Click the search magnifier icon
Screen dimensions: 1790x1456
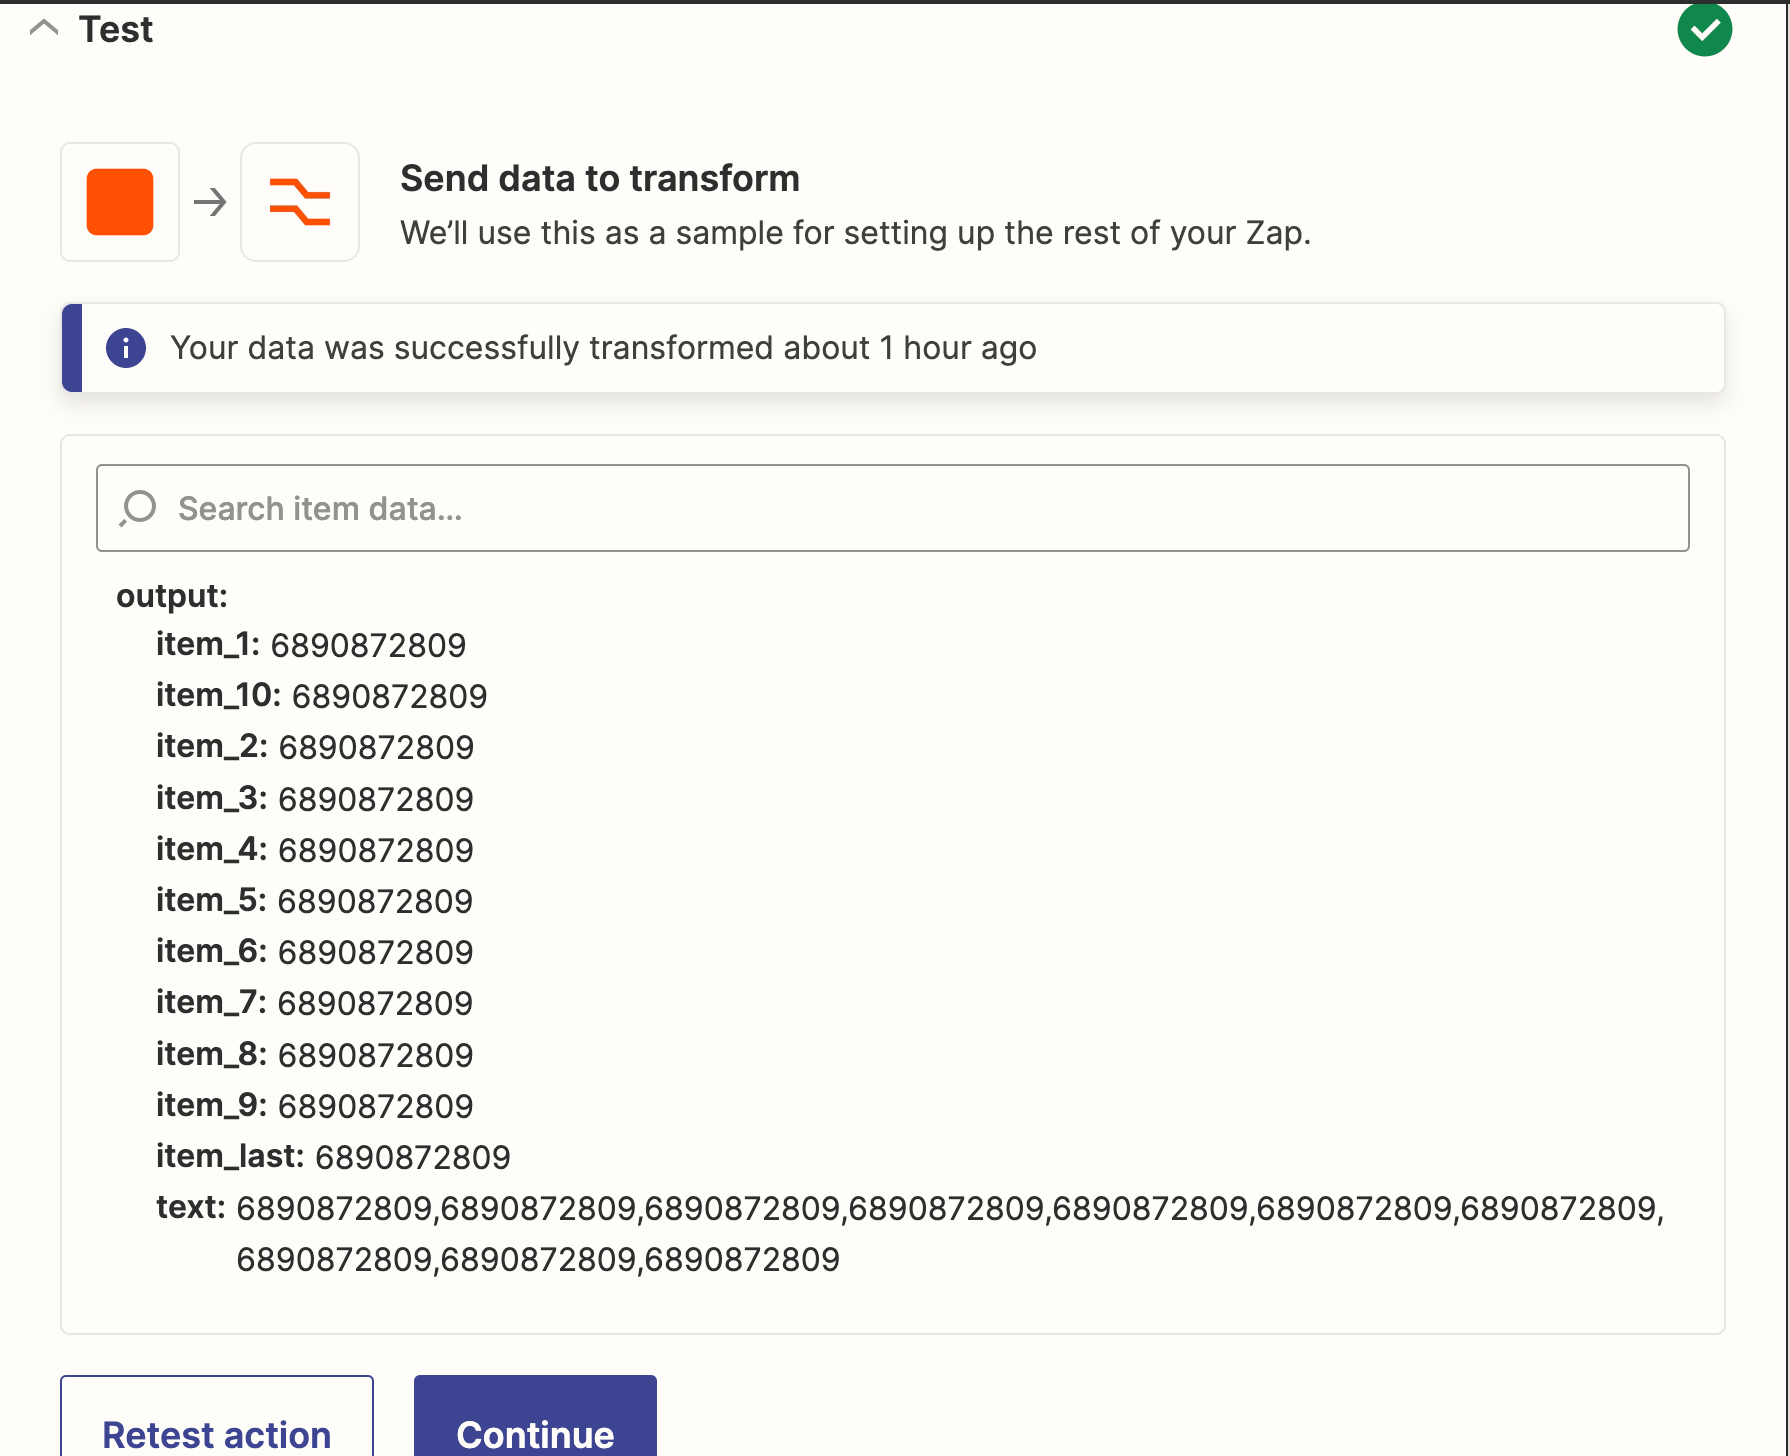[x=138, y=508]
